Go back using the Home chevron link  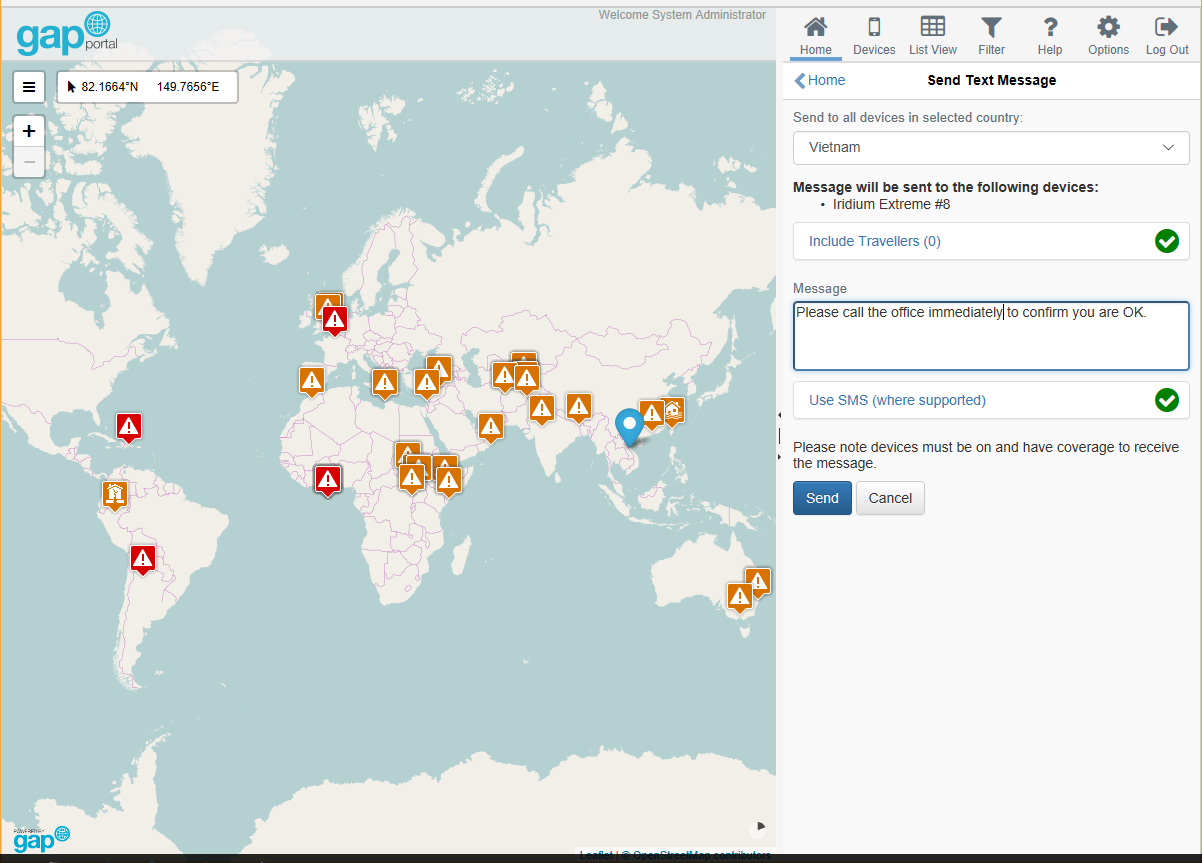pyautogui.click(x=820, y=80)
